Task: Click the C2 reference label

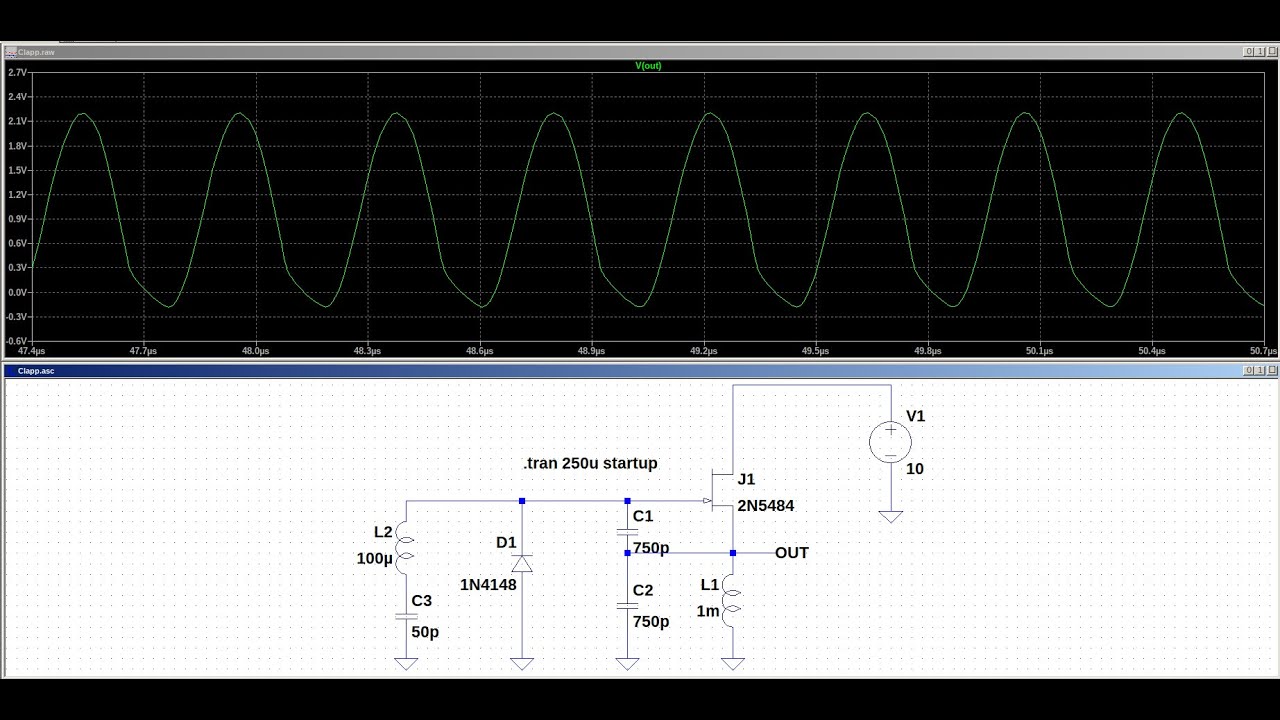Action: click(643, 591)
